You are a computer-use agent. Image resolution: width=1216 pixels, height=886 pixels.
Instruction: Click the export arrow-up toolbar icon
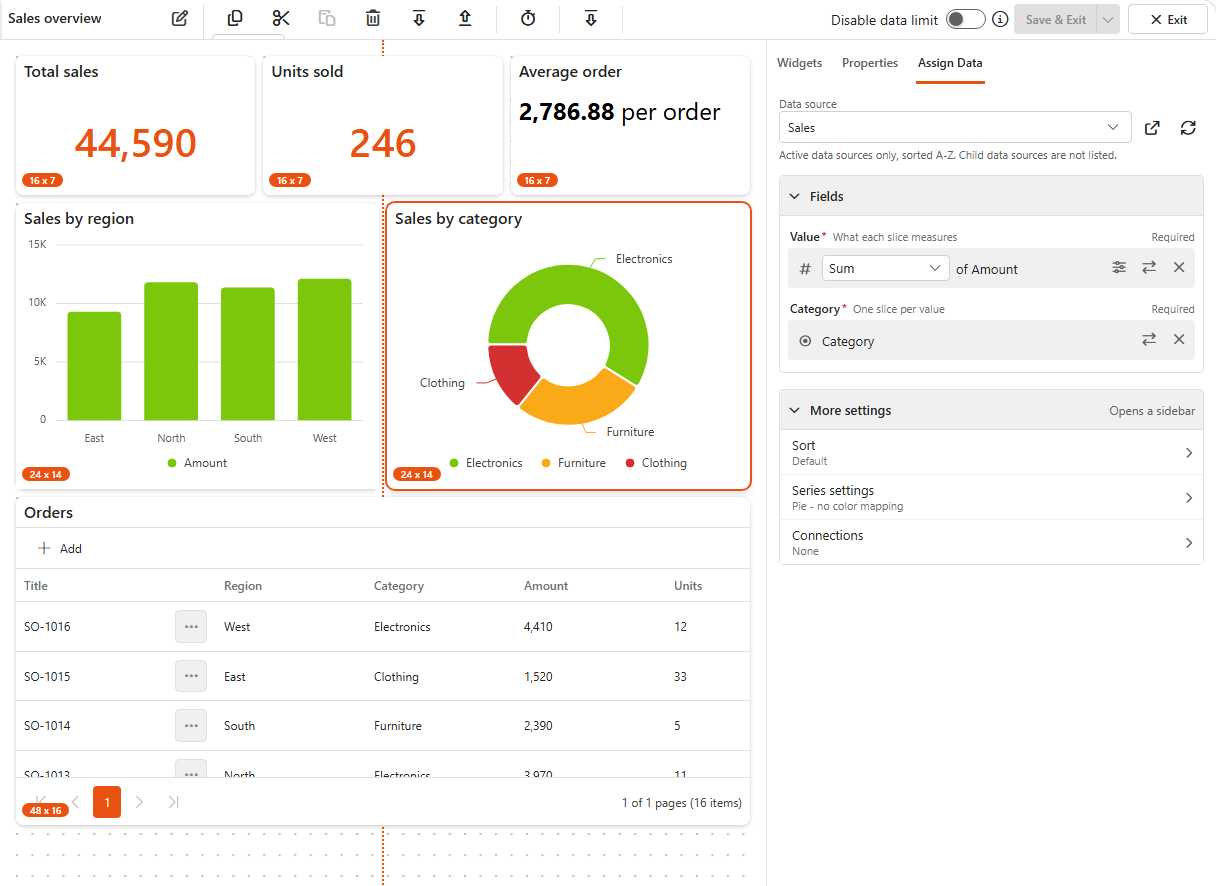[465, 18]
